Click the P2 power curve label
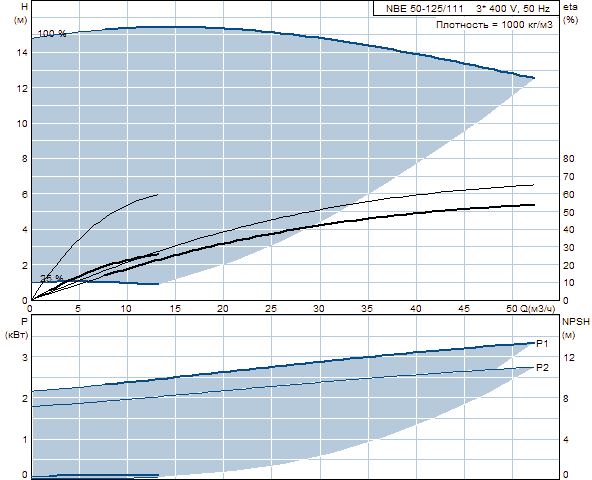 (x=542, y=367)
